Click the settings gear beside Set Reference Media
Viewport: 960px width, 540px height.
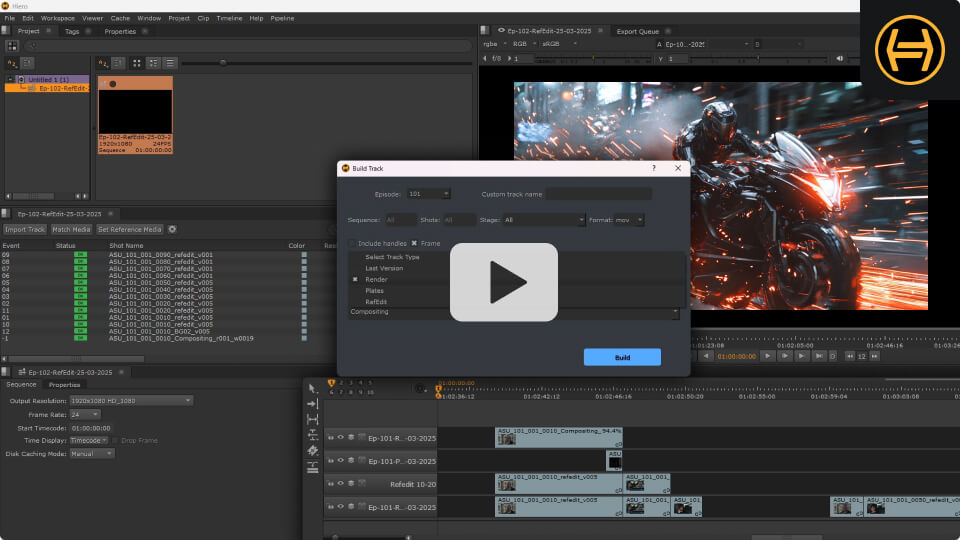(x=172, y=229)
